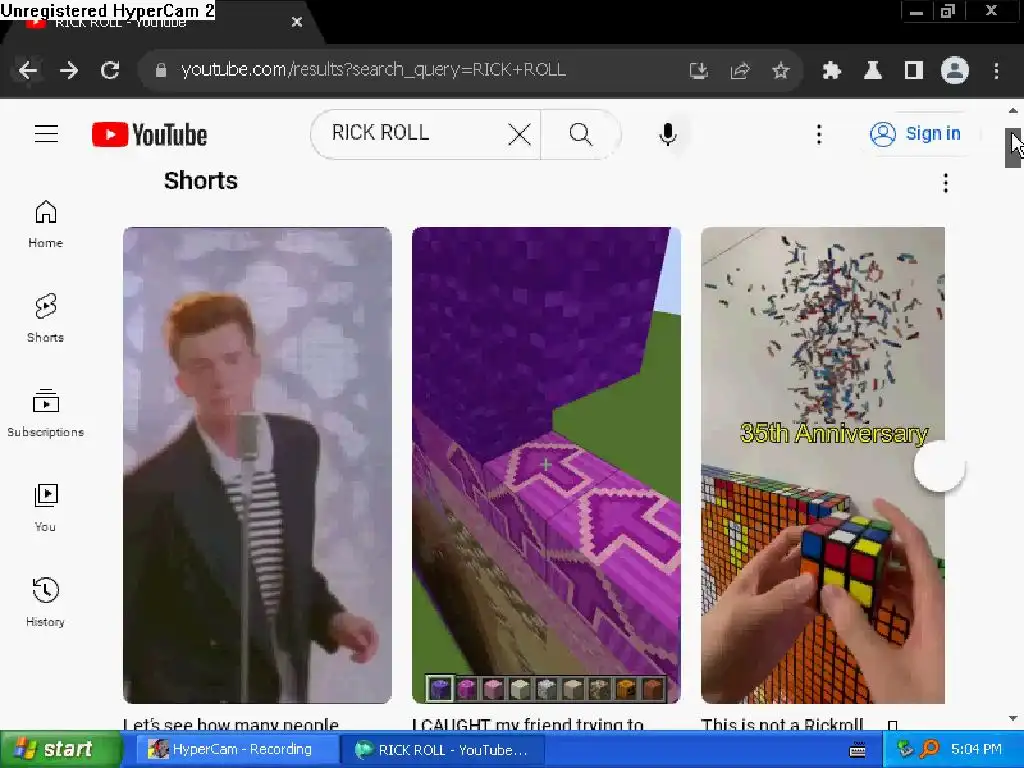The height and width of the screenshot is (768, 1024).
Task: Open YouTube settings three-dot menu
Action: [x=819, y=135]
